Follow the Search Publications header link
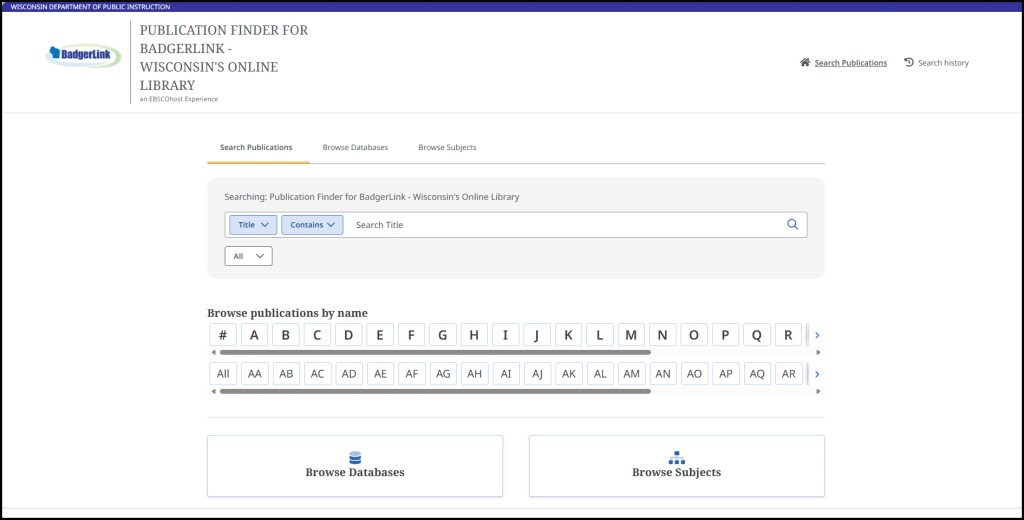Screen dimensions: 1024x520 850,63
